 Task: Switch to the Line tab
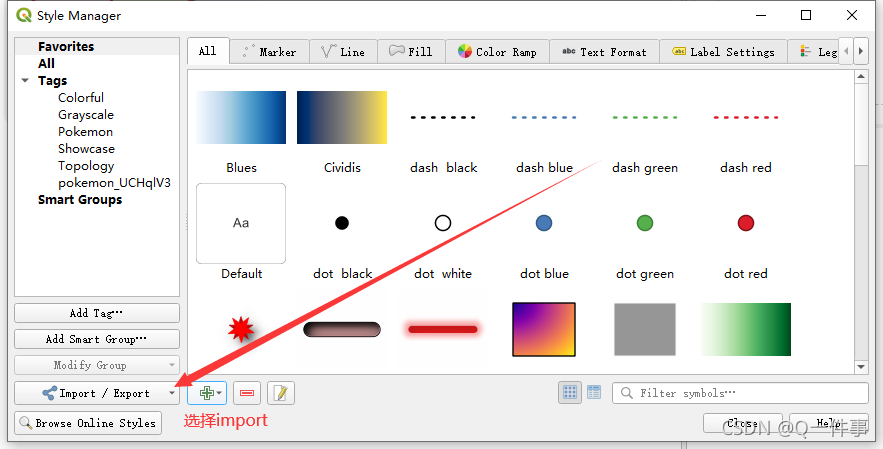344,52
